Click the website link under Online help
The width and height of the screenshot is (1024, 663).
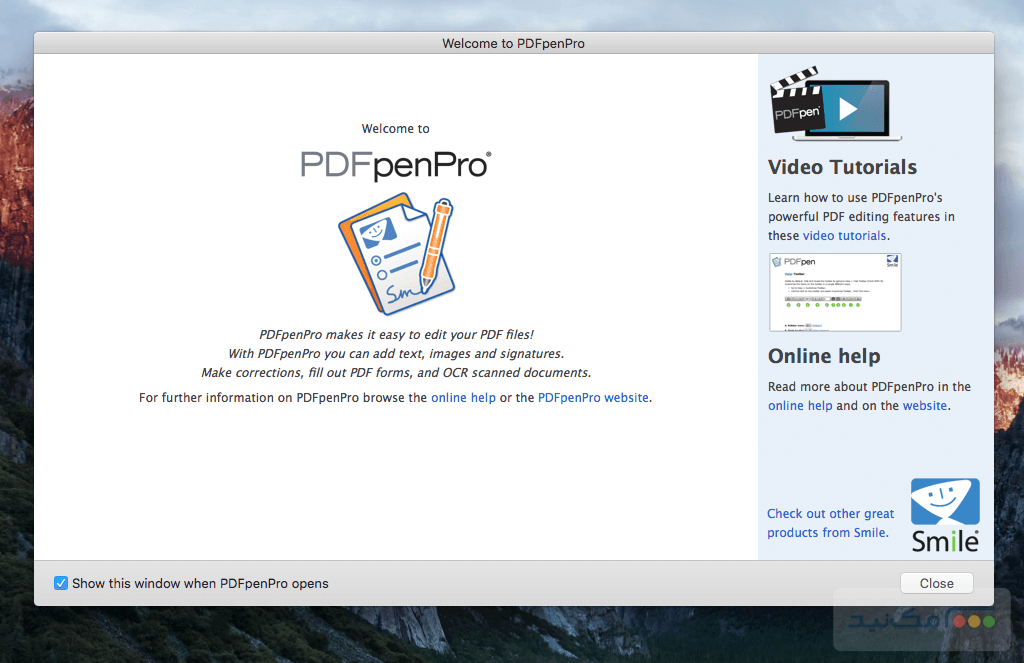925,405
